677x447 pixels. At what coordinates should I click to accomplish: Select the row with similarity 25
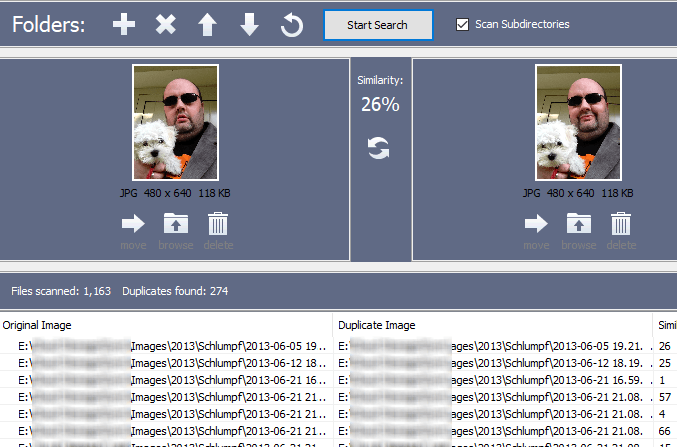(338, 363)
